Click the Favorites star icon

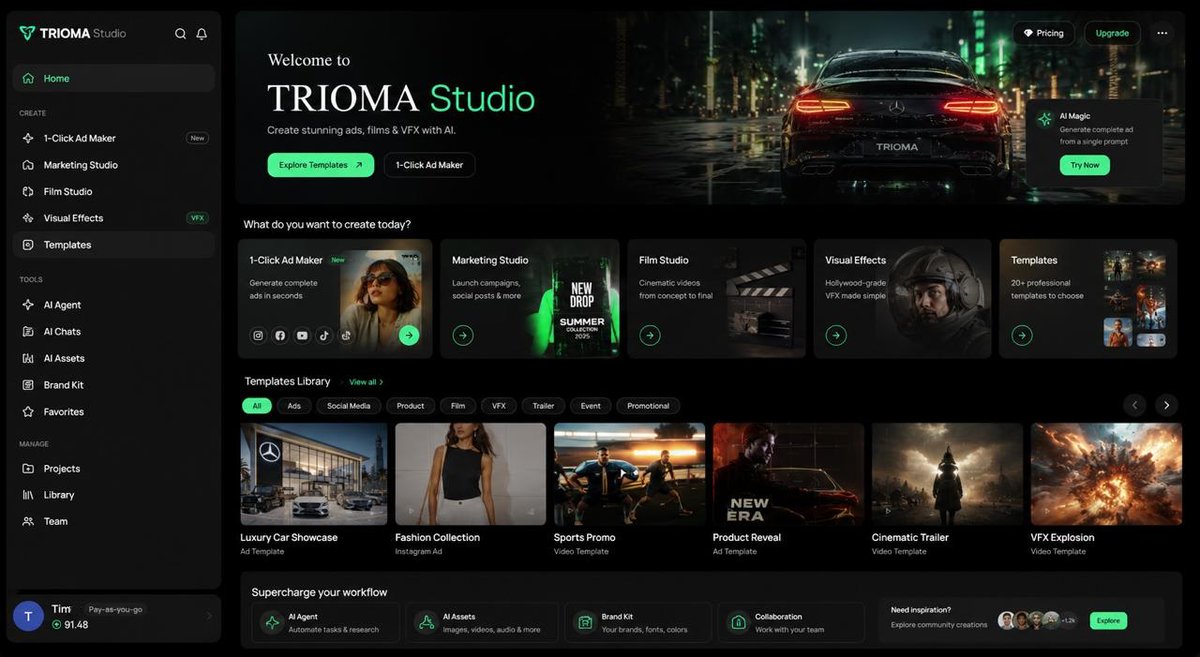(x=28, y=411)
